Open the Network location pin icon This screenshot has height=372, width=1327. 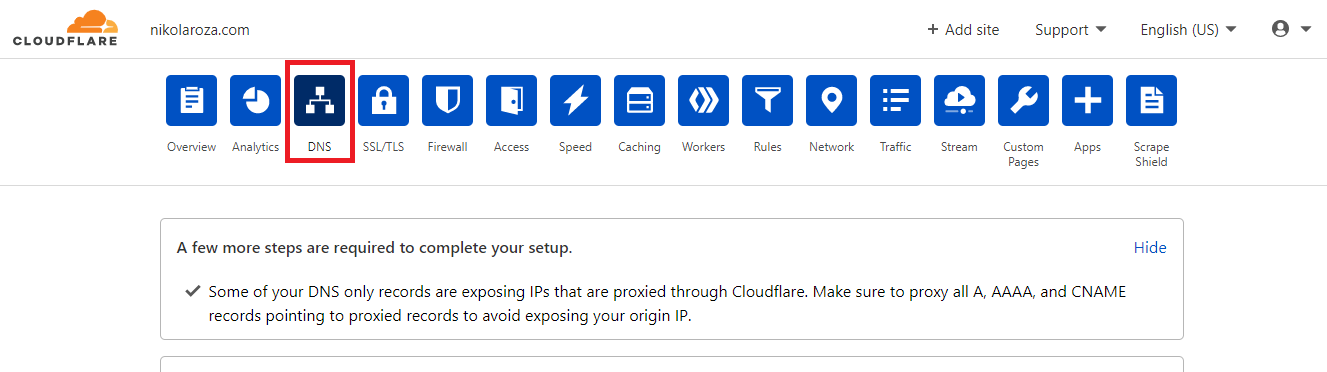[831, 100]
